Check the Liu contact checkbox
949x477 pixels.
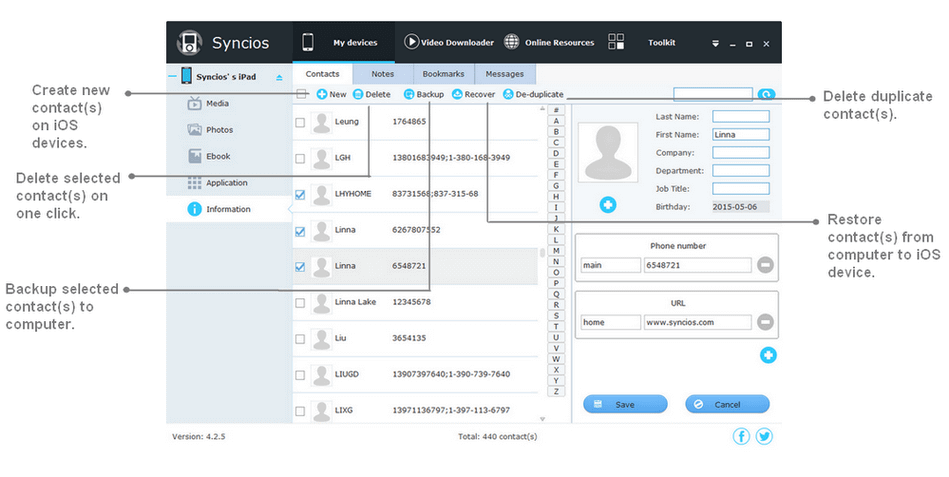pyautogui.click(x=300, y=339)
